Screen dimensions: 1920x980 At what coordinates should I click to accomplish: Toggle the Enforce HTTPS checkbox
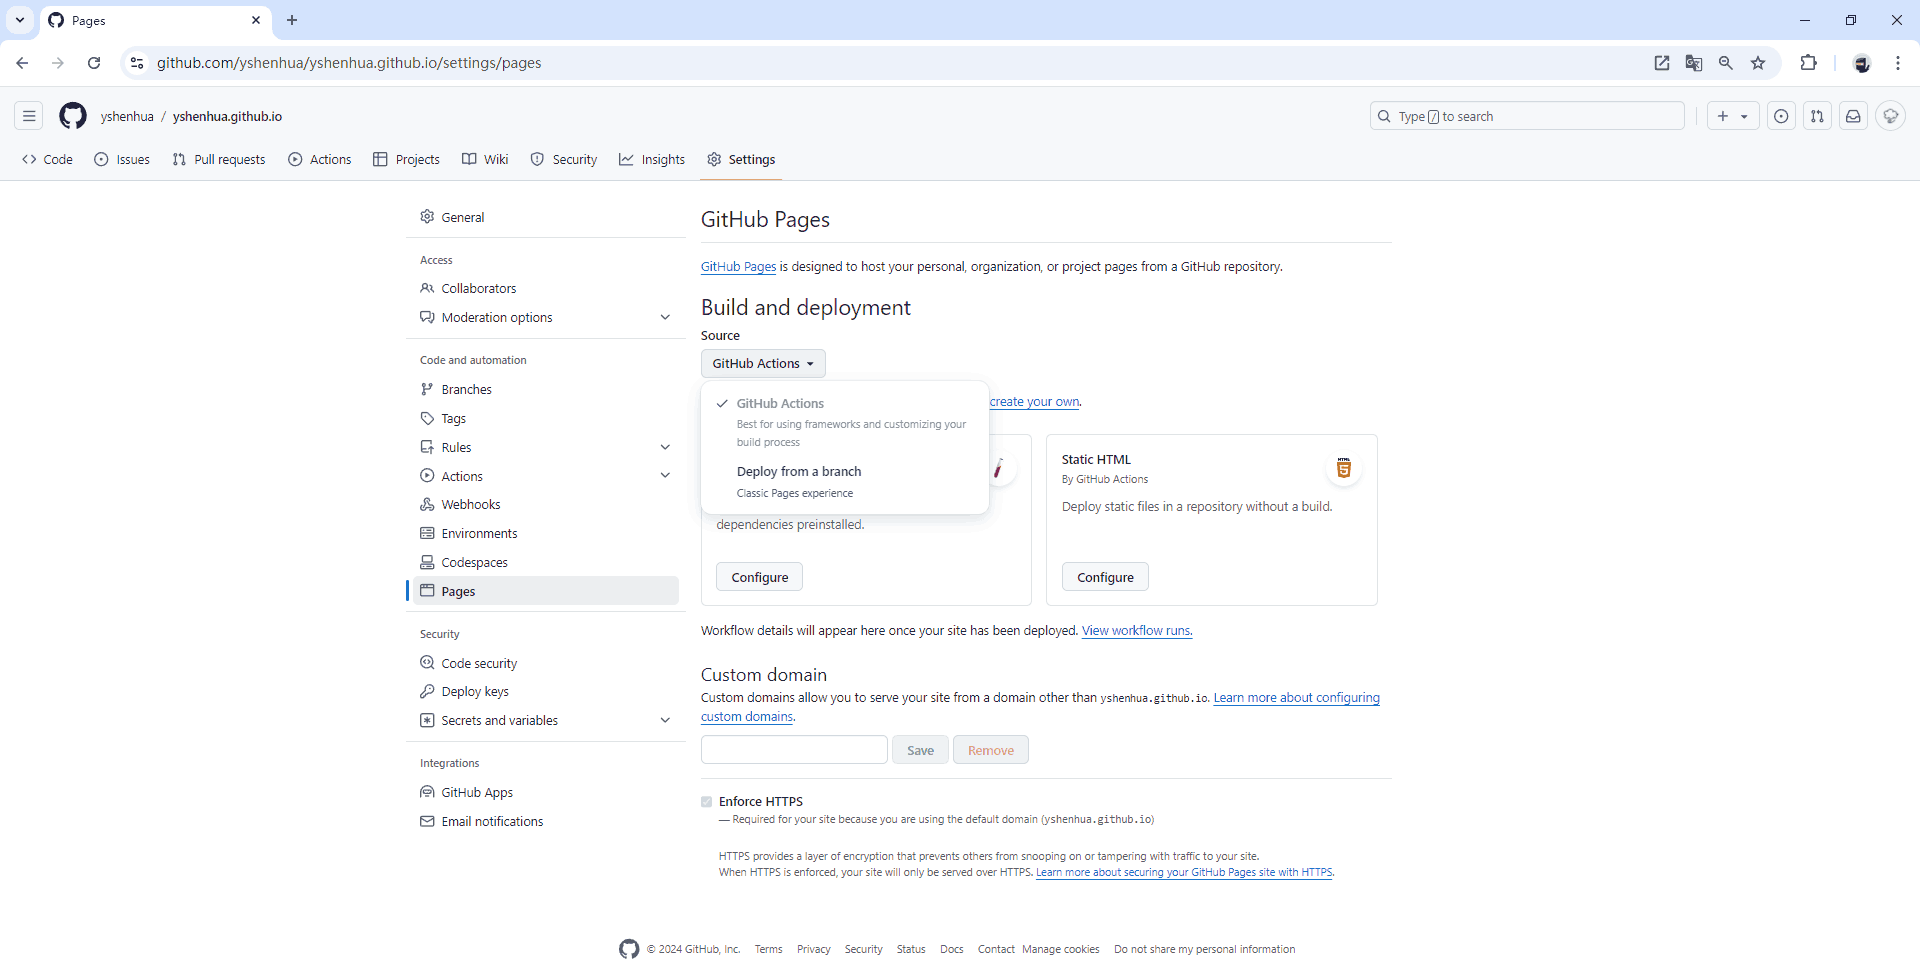tap(707, 802)
